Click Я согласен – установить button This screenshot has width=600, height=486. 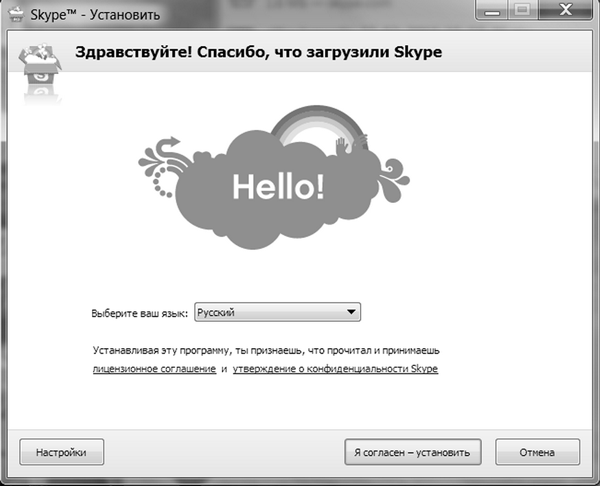[x=412, y=452]
